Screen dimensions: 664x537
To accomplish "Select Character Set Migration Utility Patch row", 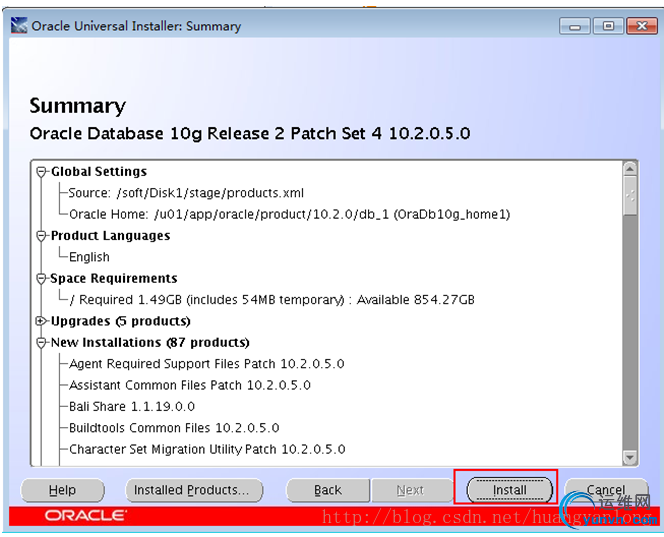I will 207,449.
